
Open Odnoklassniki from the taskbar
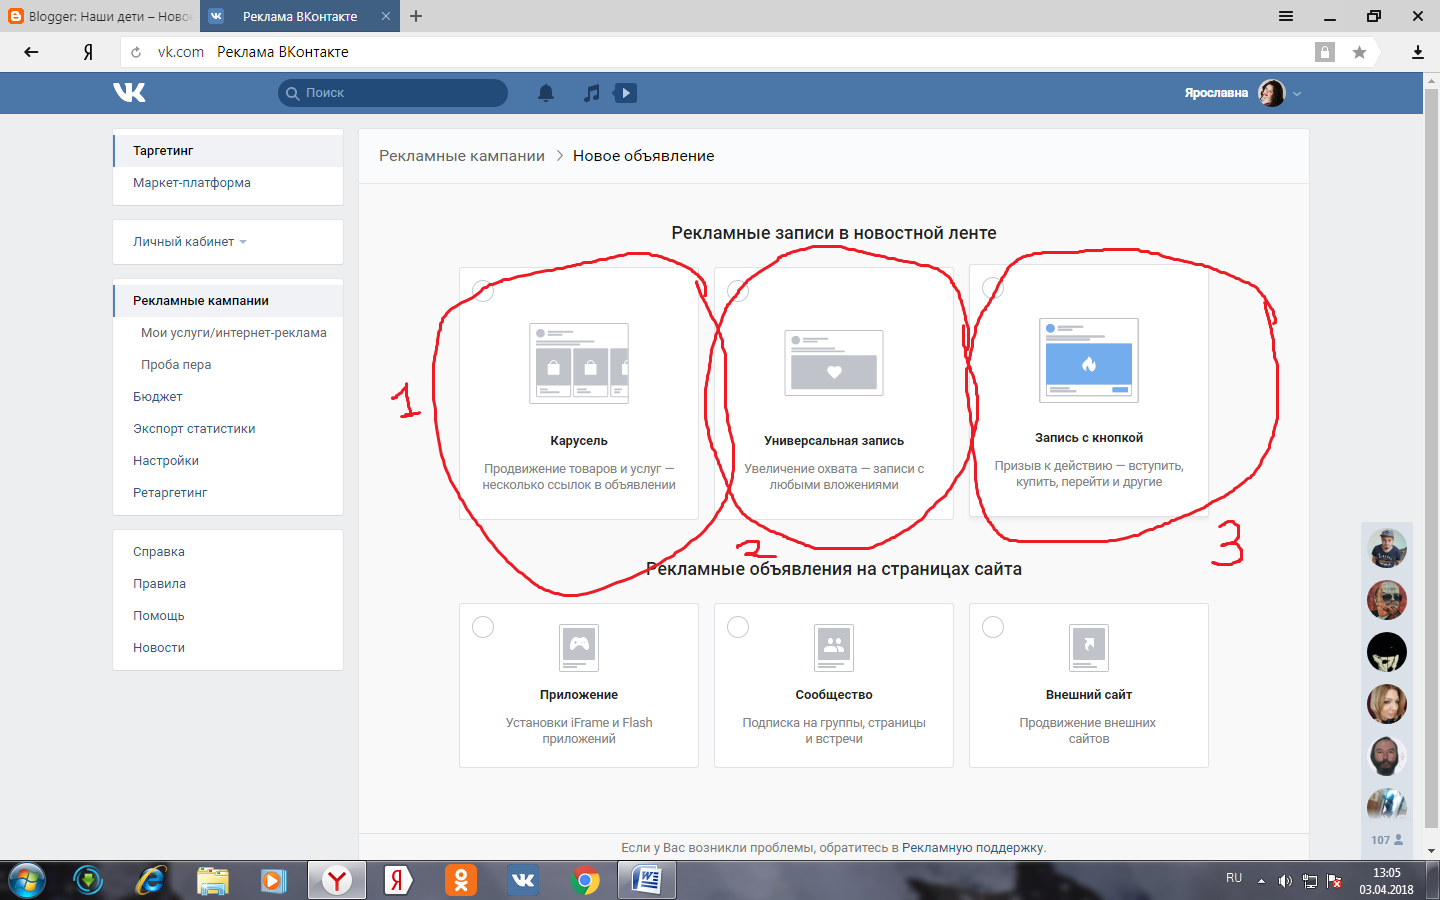click(461, 880)
